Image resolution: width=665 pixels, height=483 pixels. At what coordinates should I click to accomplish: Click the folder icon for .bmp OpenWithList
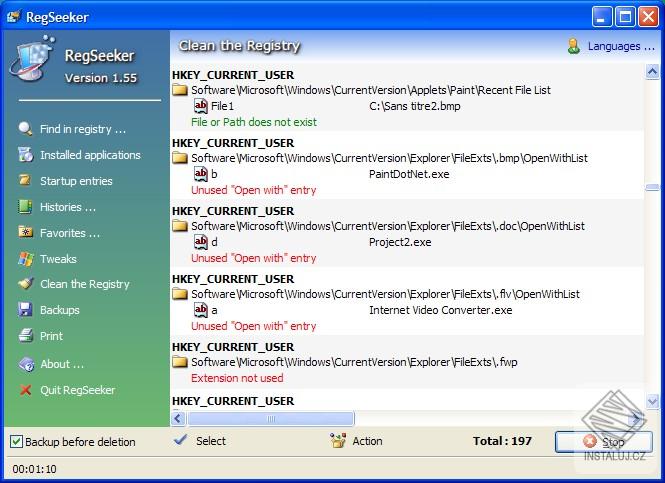180,158
